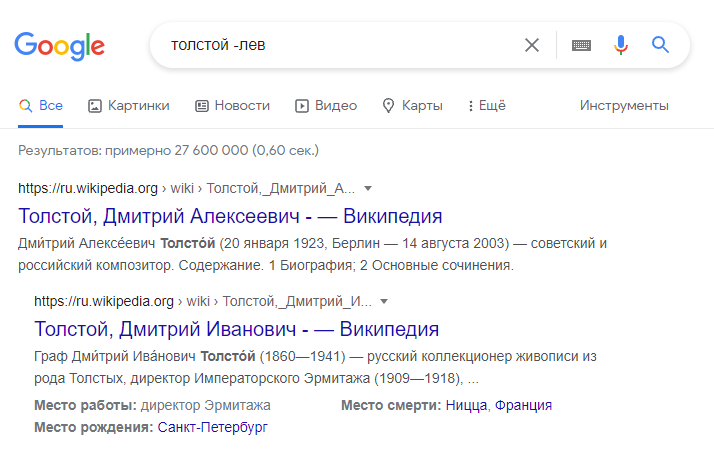Open the Ещё menu

[x=487, y=106]
